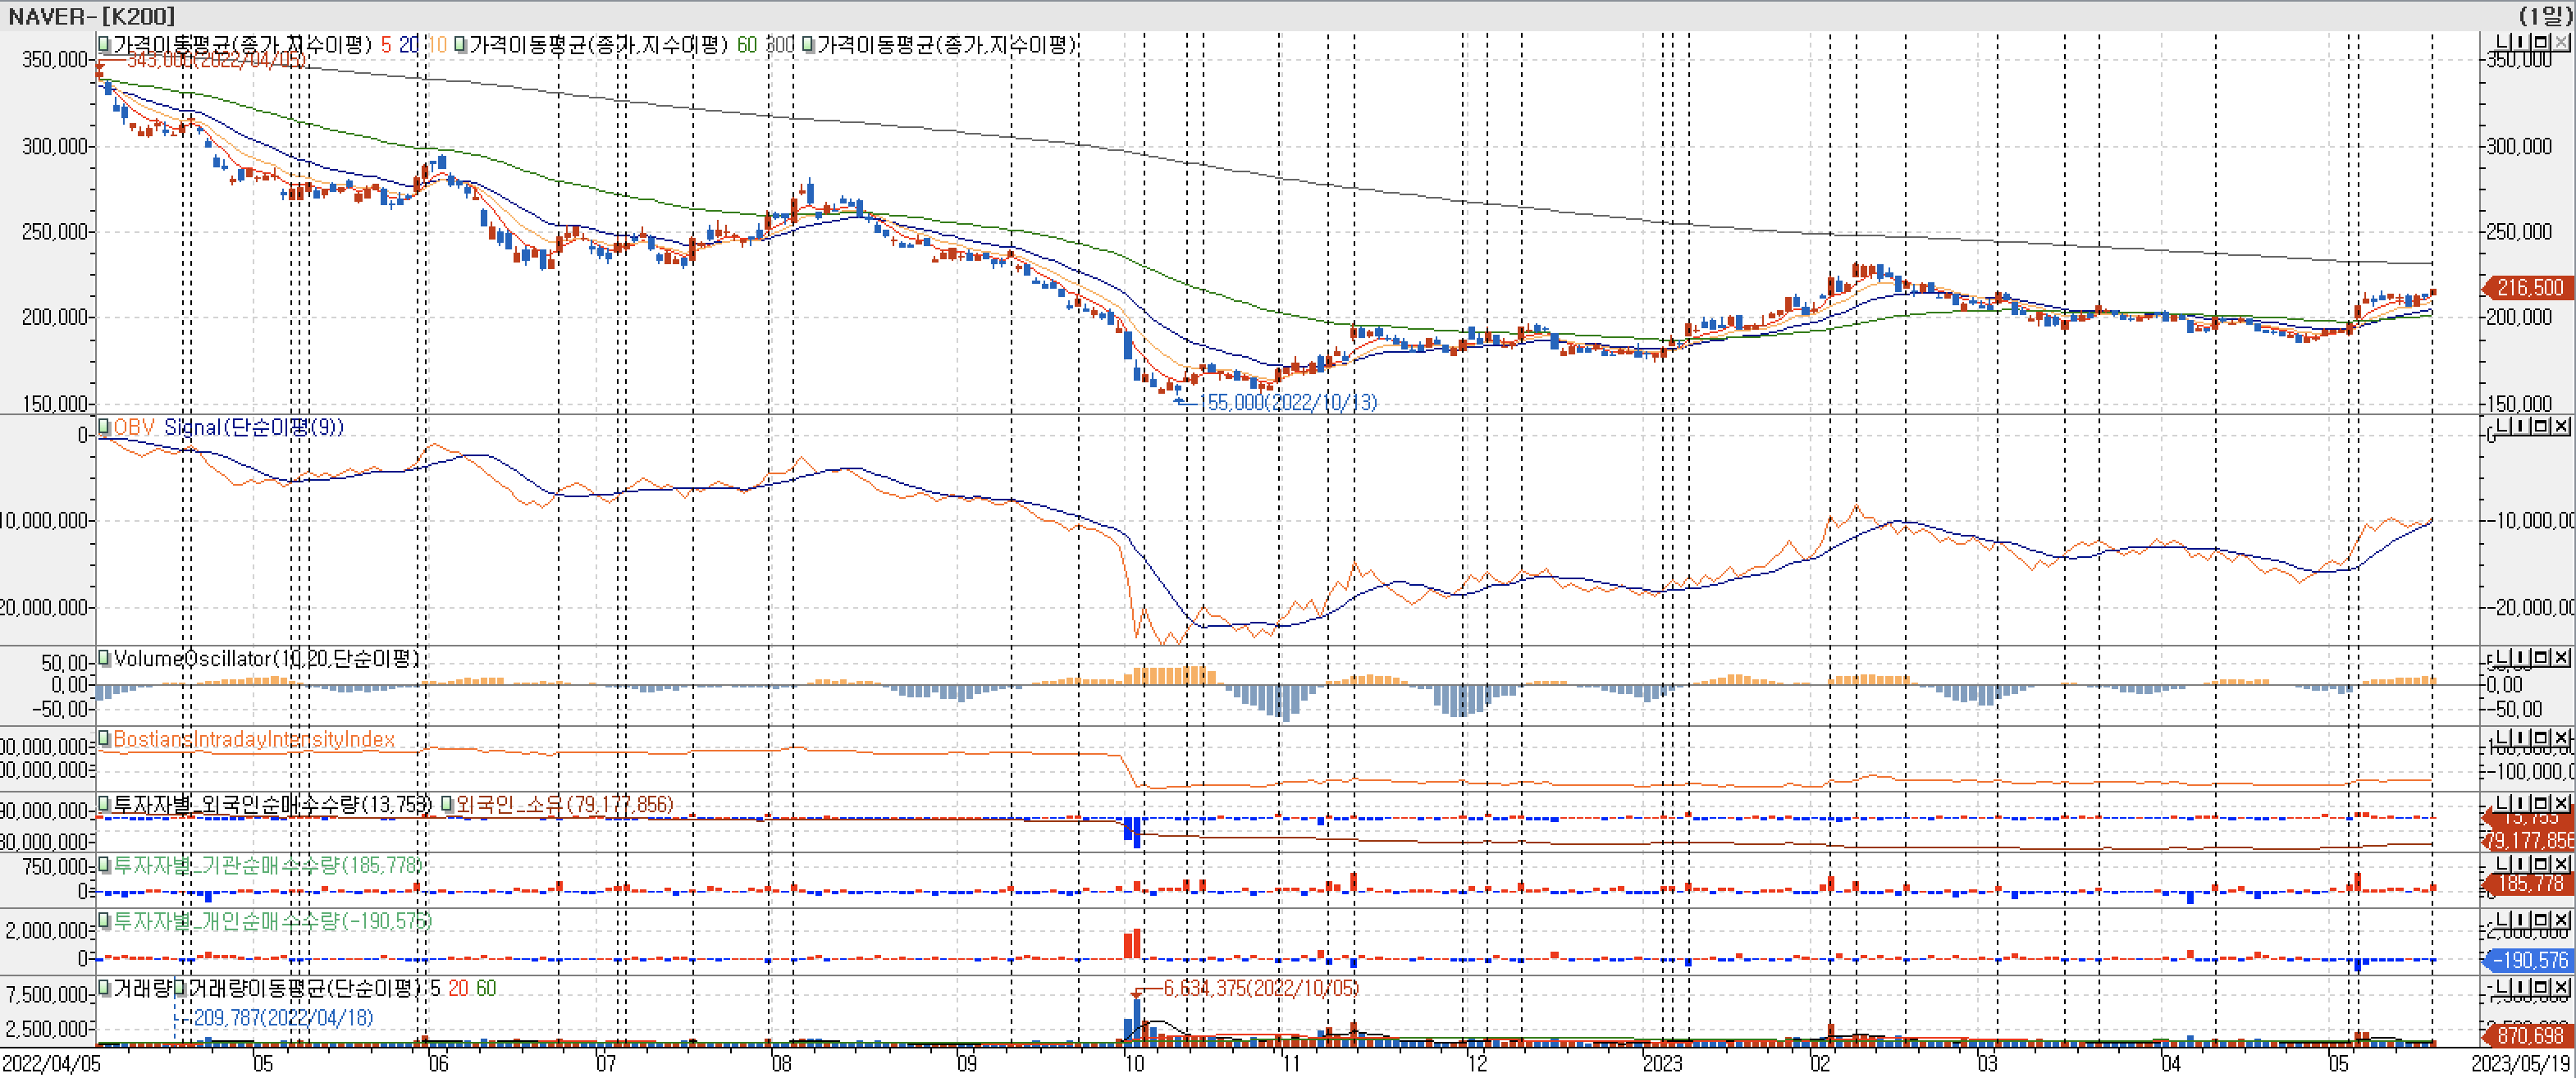
Task: Toggle the VolumeOscillator indicator checkbox
Action: [x=104, y=658]
